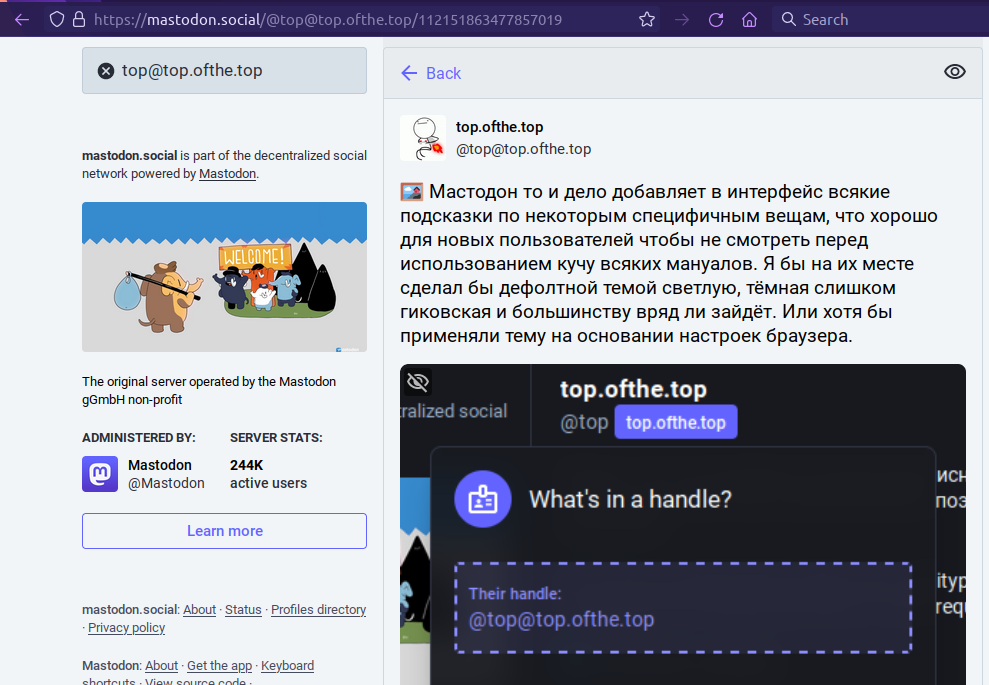Open the Get the app link
The width and height of the screenshot is (989, 685).
[x=219, y=665]
